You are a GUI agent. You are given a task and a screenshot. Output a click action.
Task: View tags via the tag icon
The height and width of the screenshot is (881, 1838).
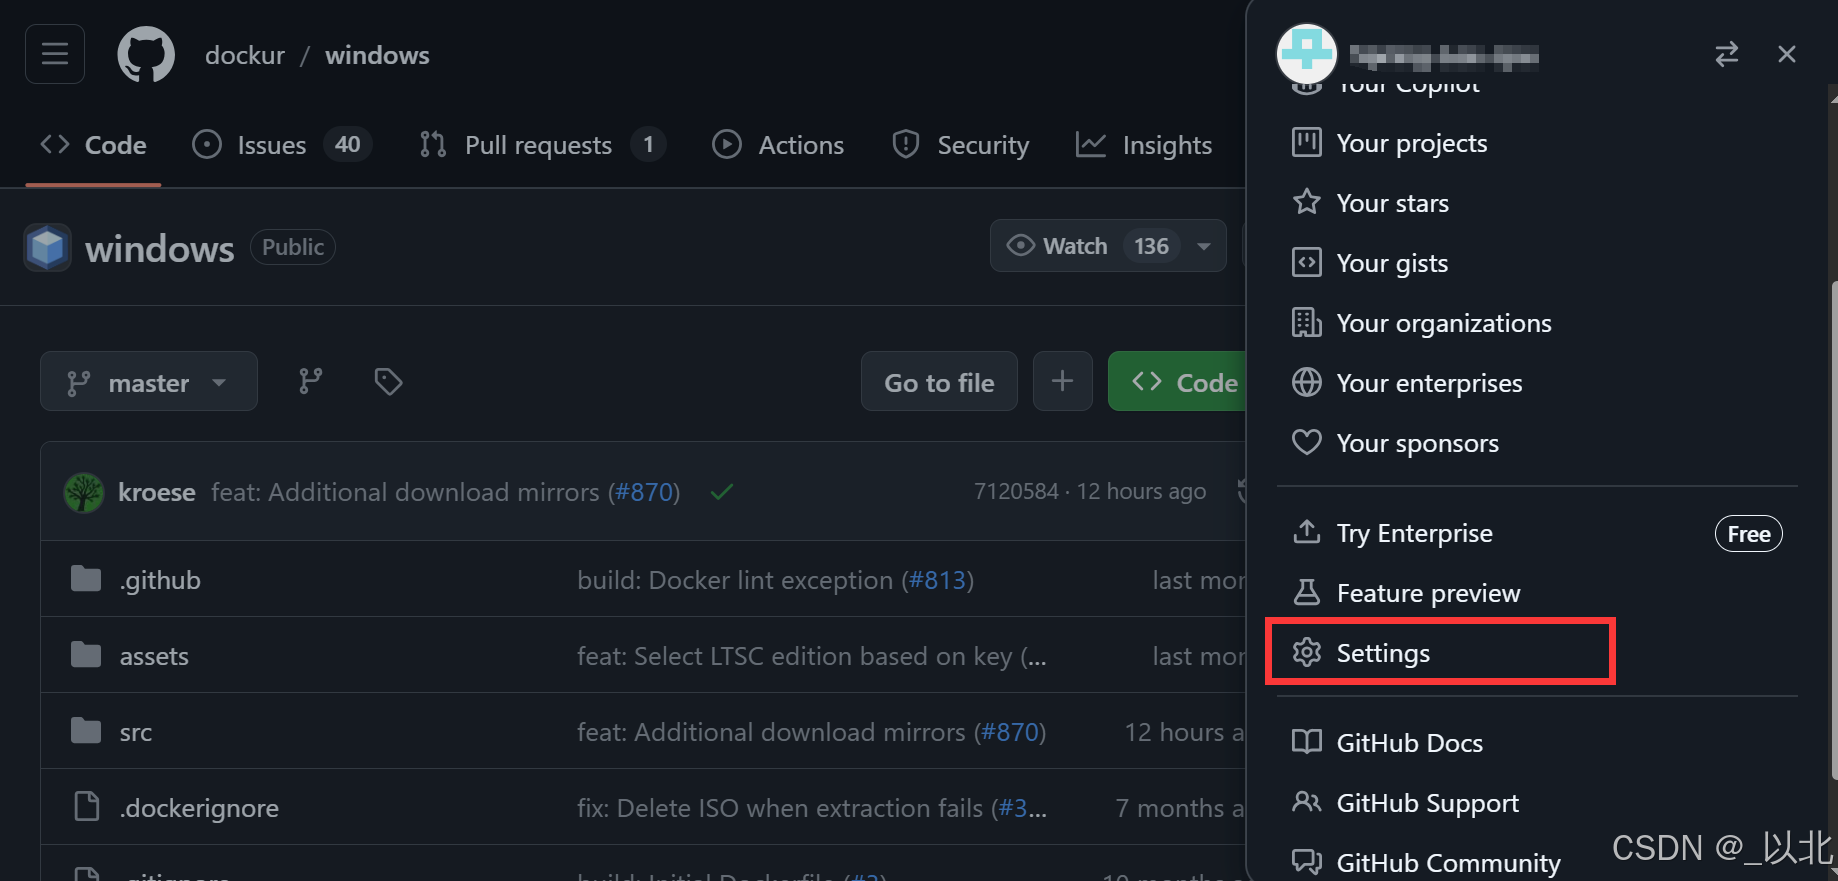pyautogui.click(x=388, y=381)
